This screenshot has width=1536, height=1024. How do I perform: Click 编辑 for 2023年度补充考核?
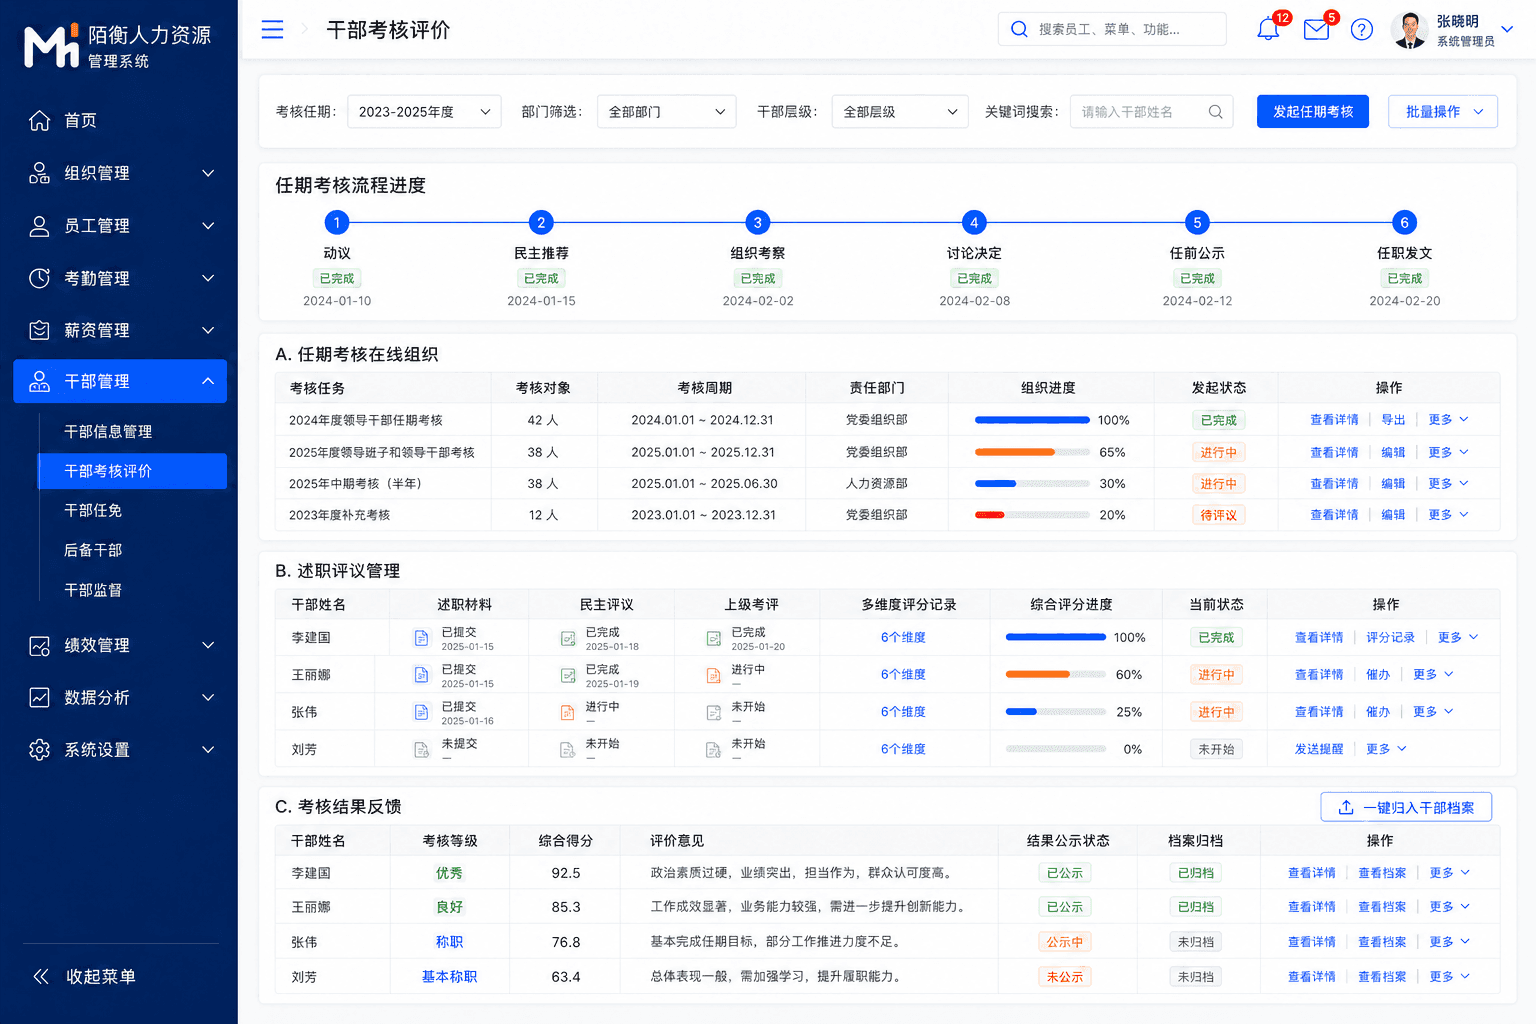(1393, 515)
